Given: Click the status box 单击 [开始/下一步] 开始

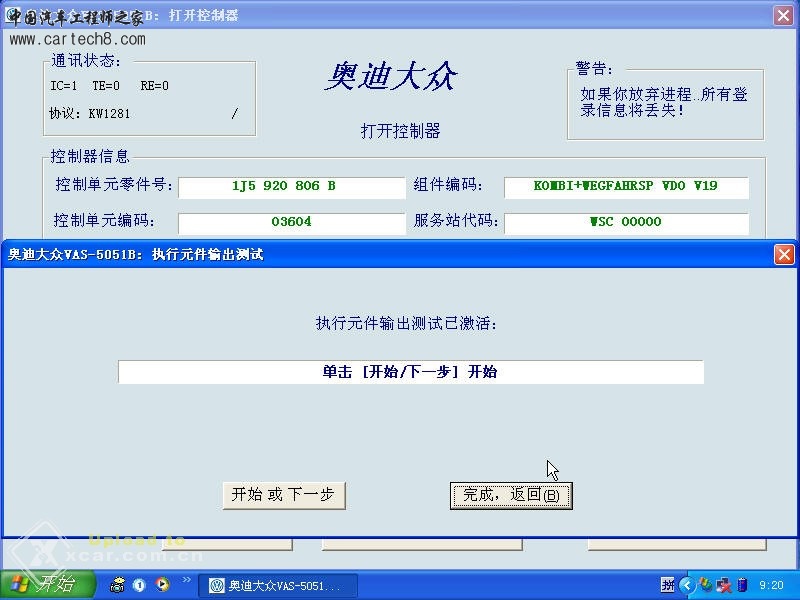Looking at the screenshot, I should coord(411,372).
